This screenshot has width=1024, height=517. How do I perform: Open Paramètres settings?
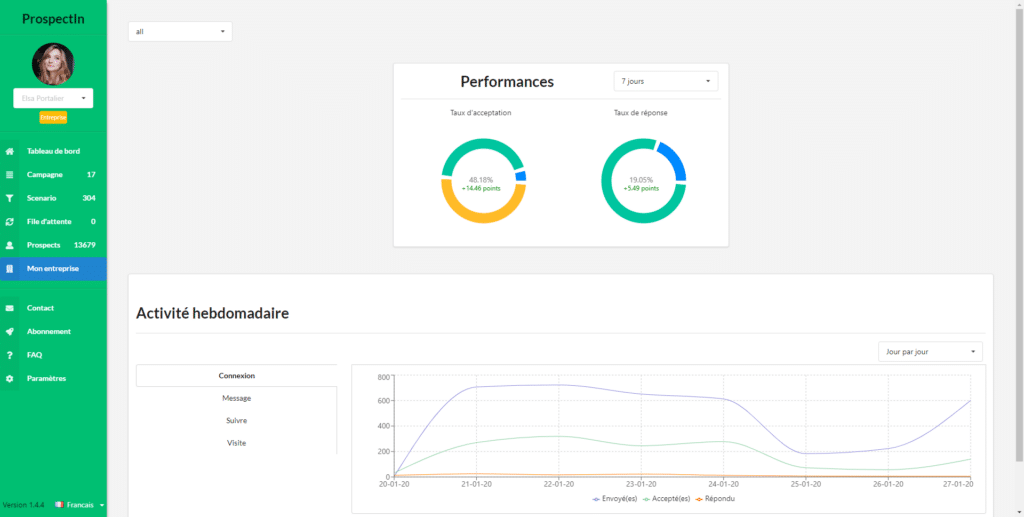pos(54,379)
